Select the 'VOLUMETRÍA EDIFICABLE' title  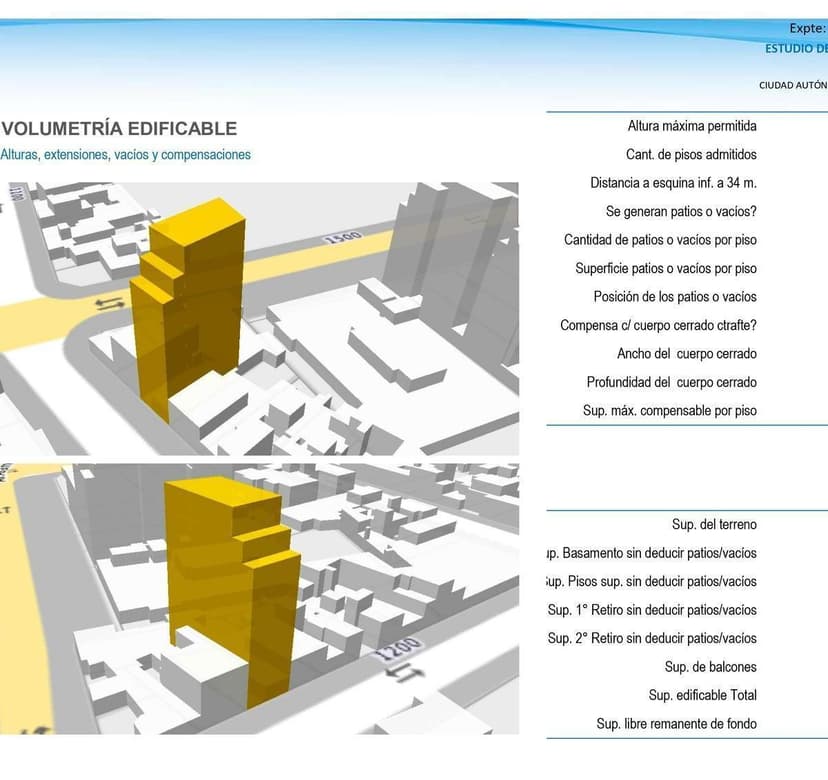(118, 128)
